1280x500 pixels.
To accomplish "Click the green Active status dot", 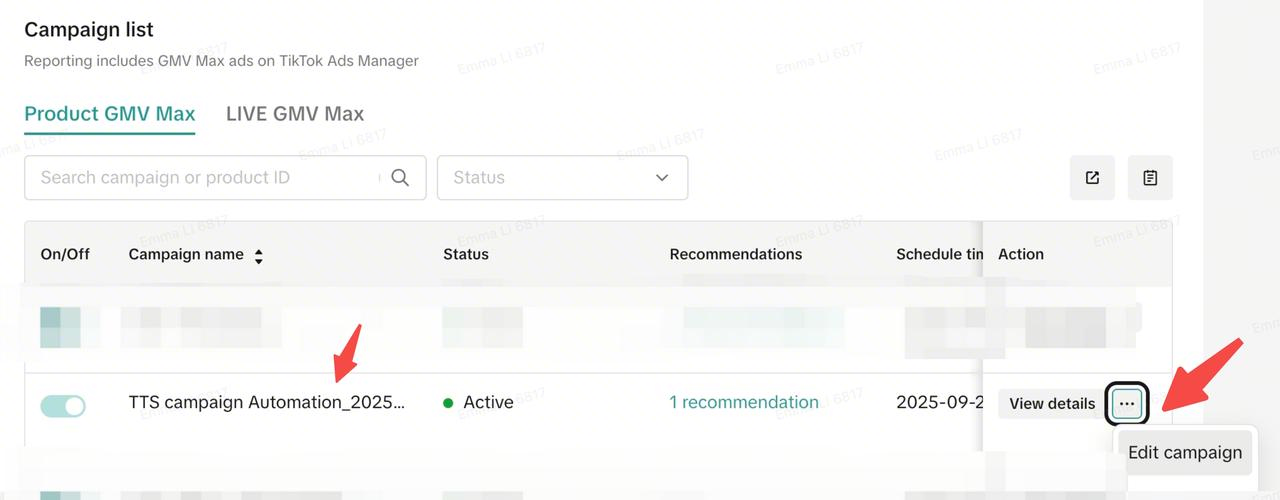I will [448, 403].
